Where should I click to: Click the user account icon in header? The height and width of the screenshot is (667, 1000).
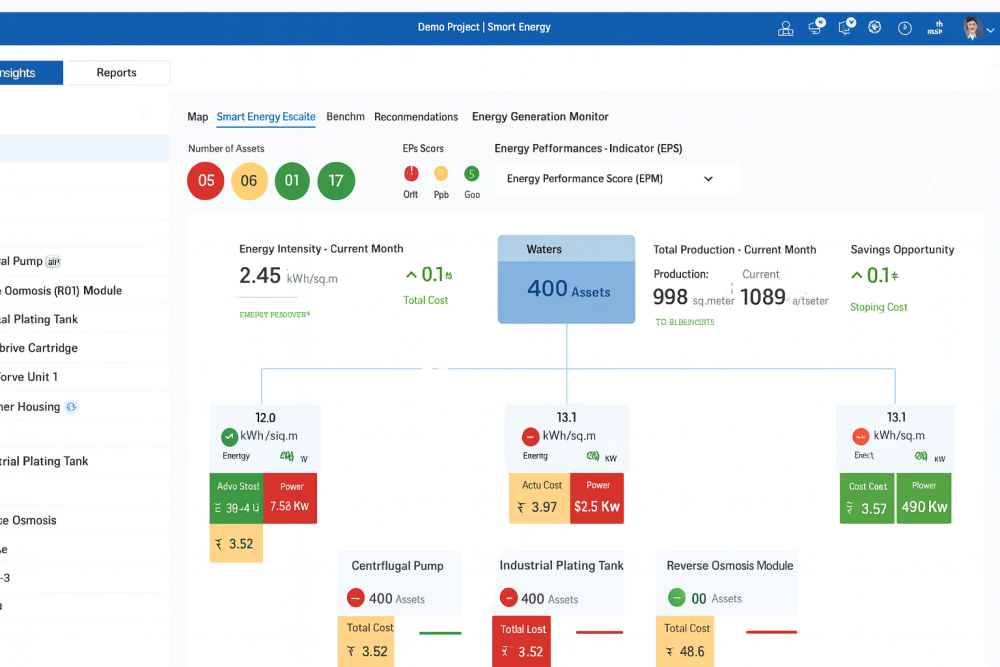[785, 28]
